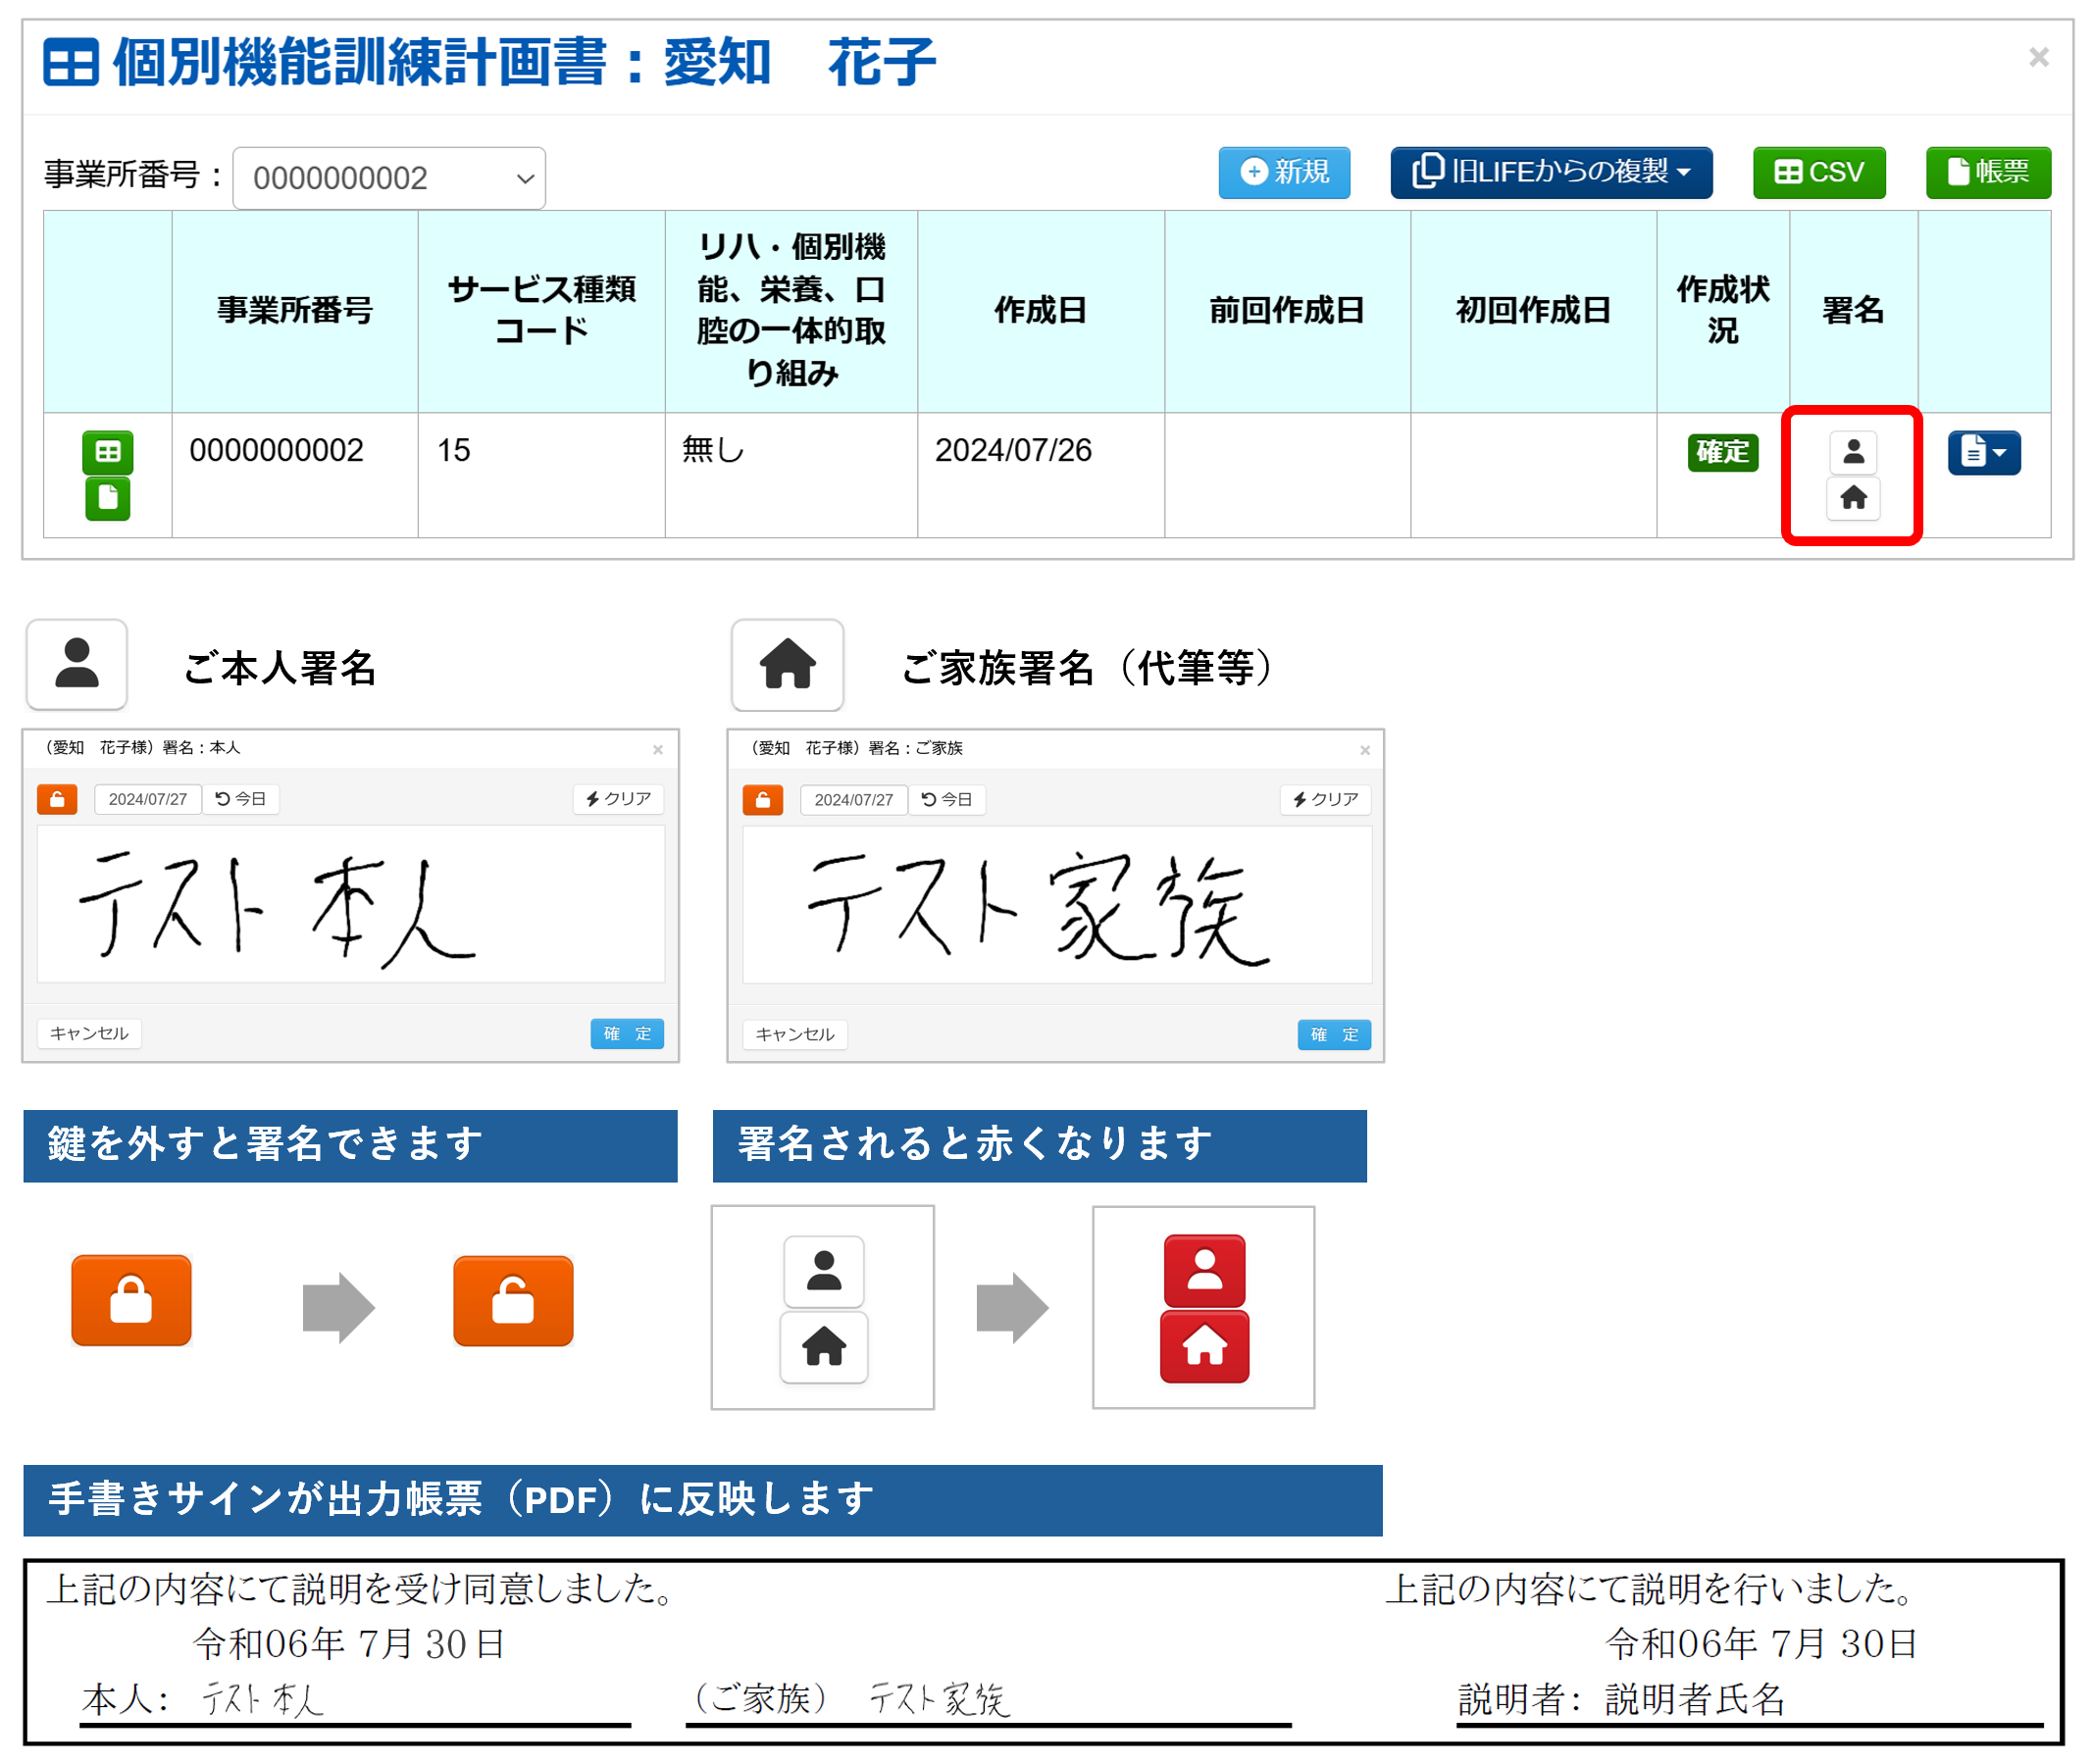Click the person signature icon in table row
The image size is (2092, 1764).
(x=1852, y=452)
